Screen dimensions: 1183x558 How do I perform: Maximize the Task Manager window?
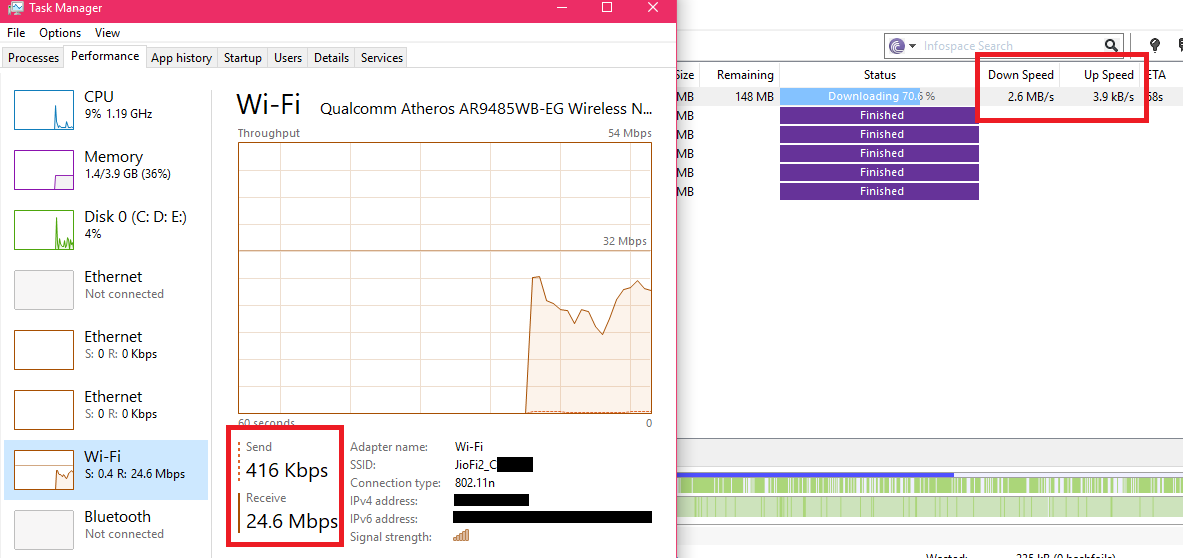coord(607,7)
